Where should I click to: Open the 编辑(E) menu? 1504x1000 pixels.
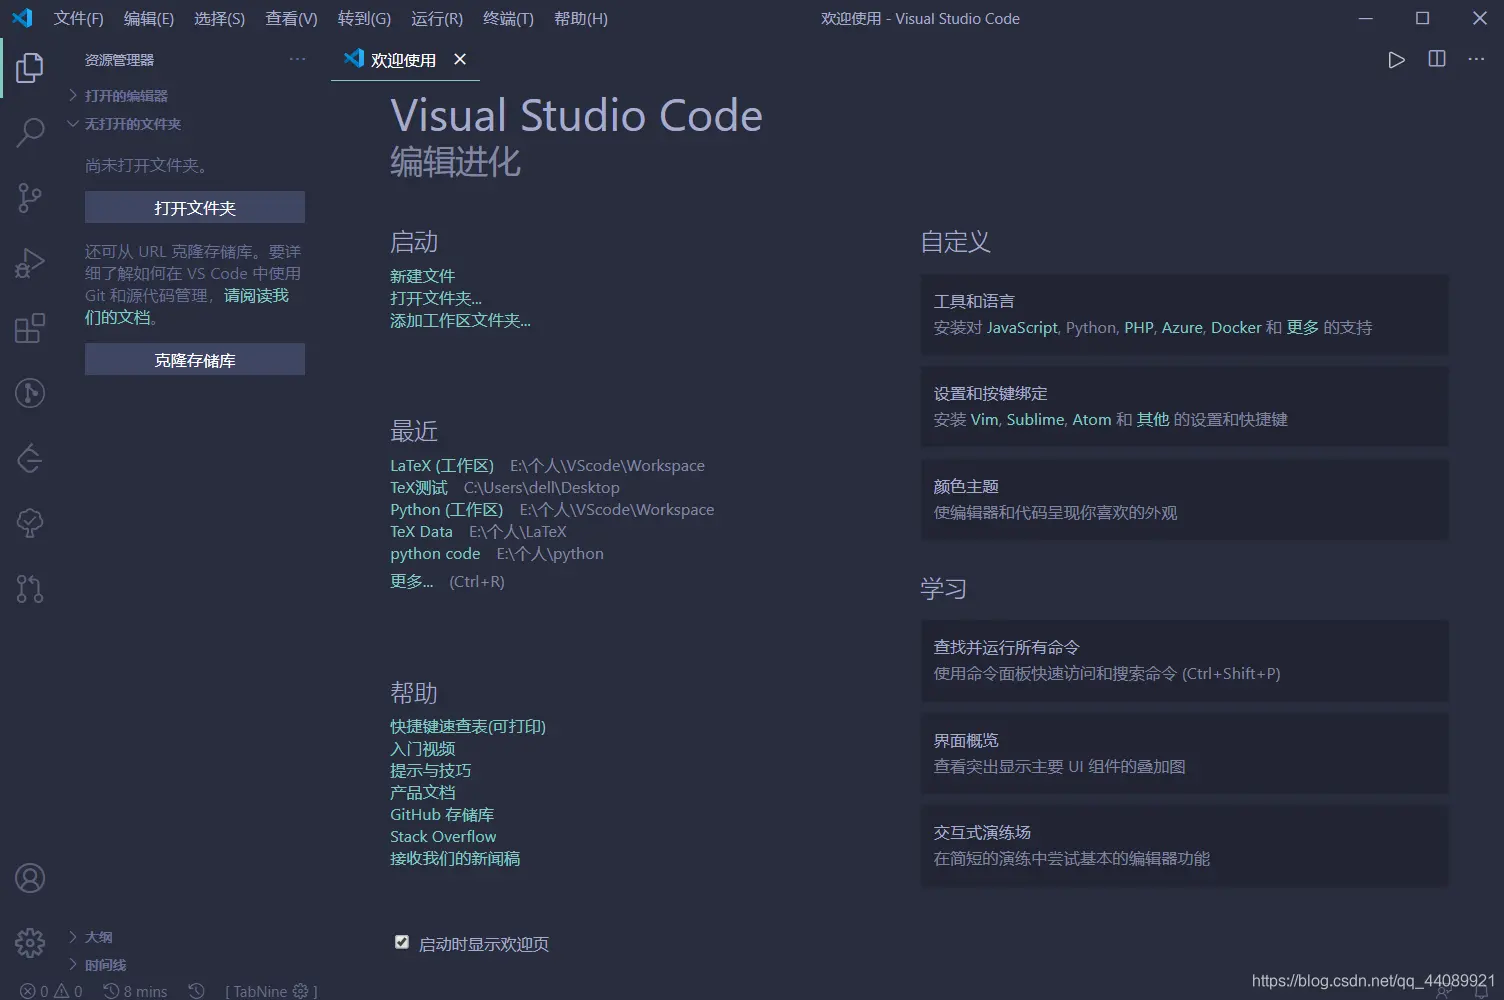pos(149,18)
